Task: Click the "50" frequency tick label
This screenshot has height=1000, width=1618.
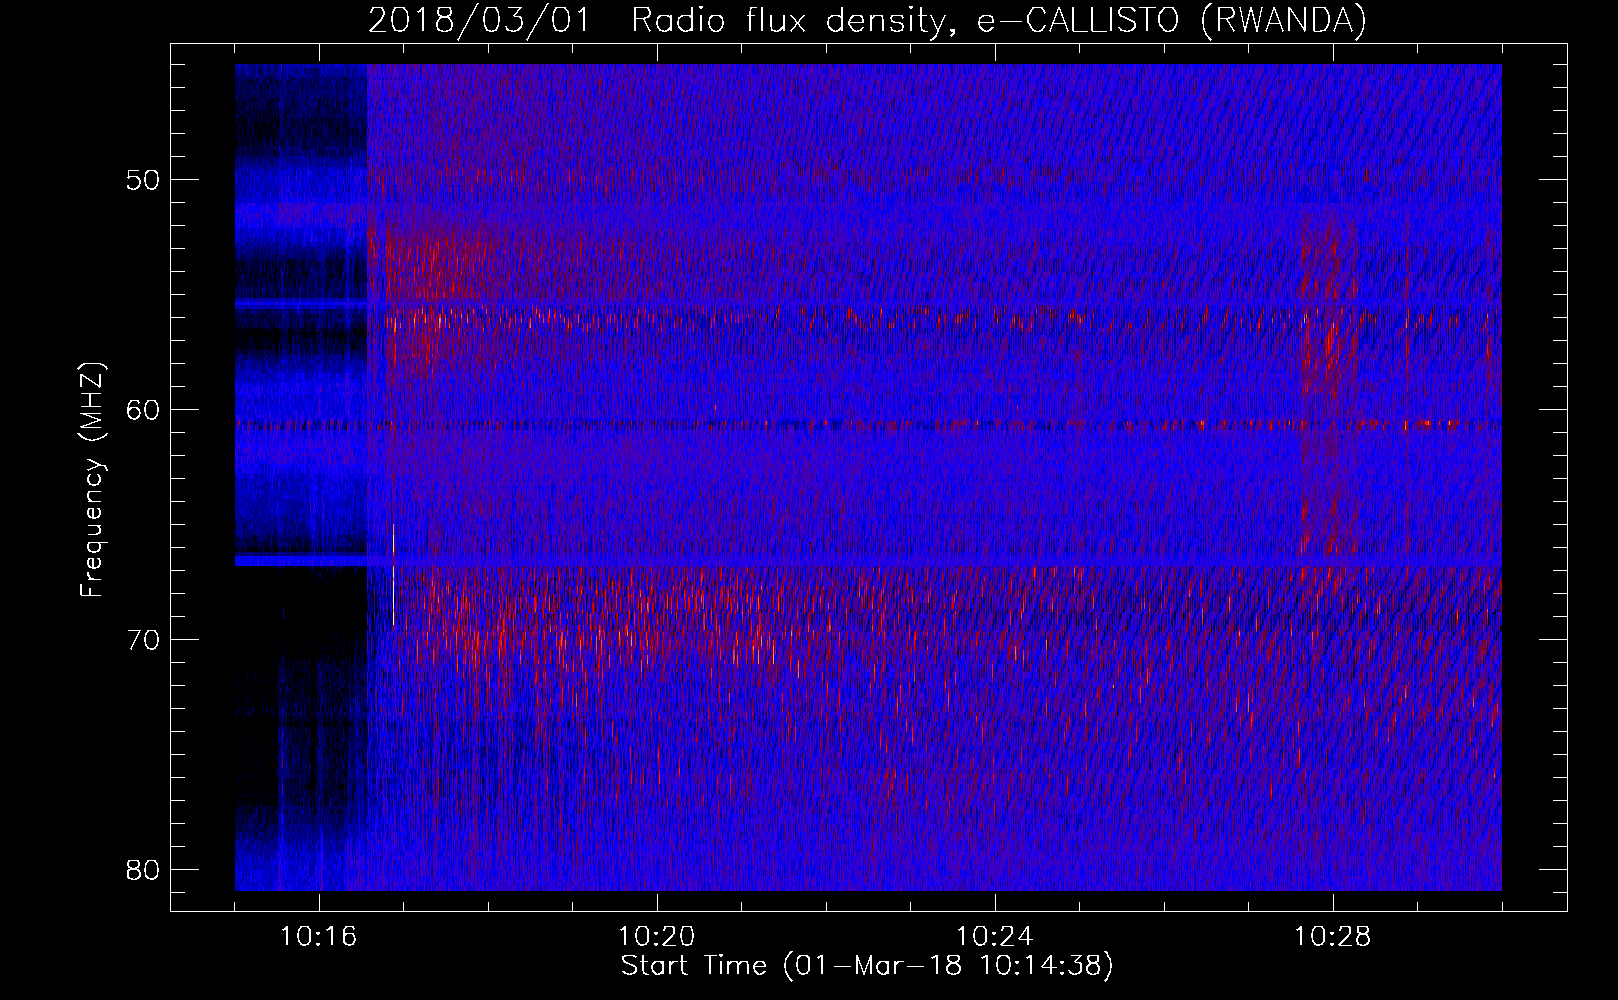Action: 144,181
